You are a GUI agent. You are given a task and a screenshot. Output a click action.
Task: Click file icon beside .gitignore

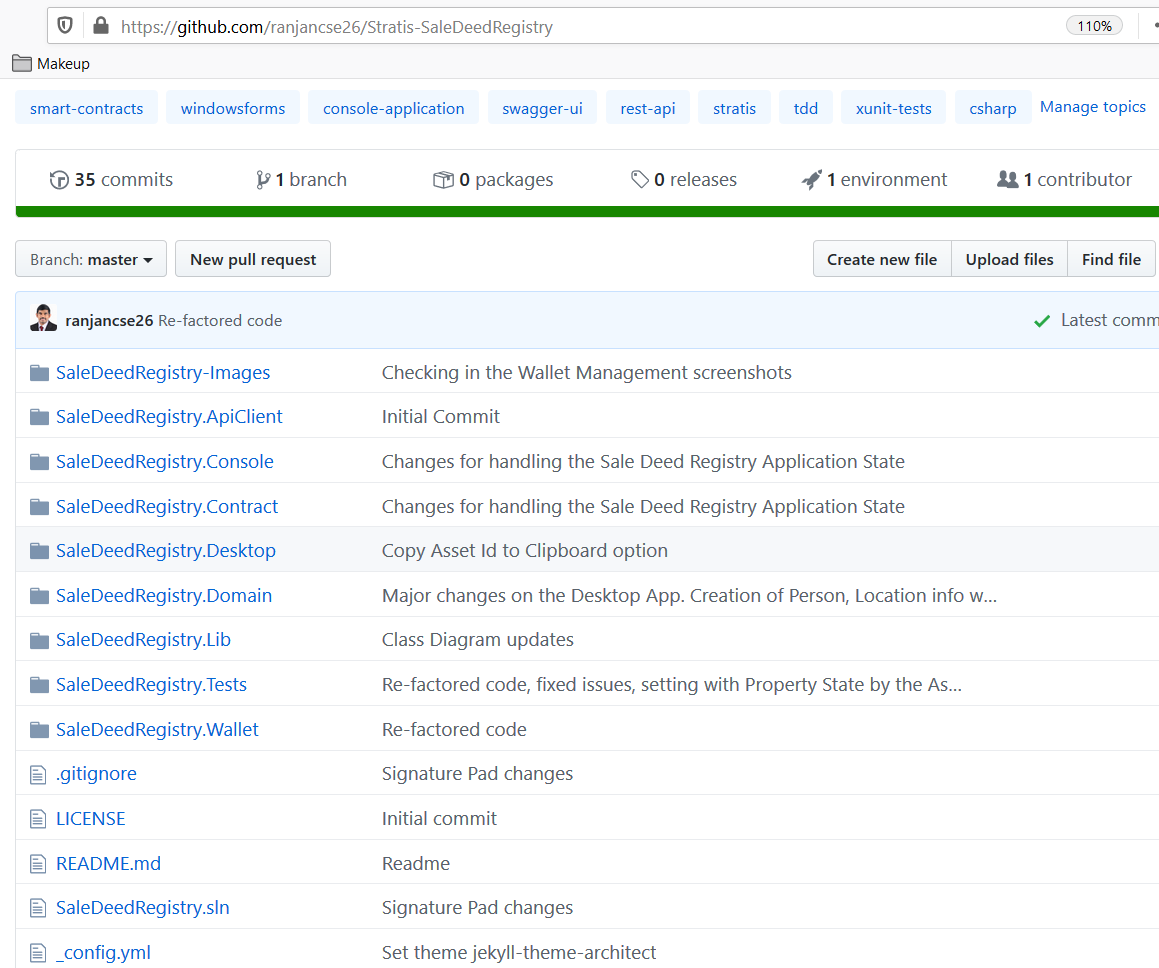click(38, 774)
